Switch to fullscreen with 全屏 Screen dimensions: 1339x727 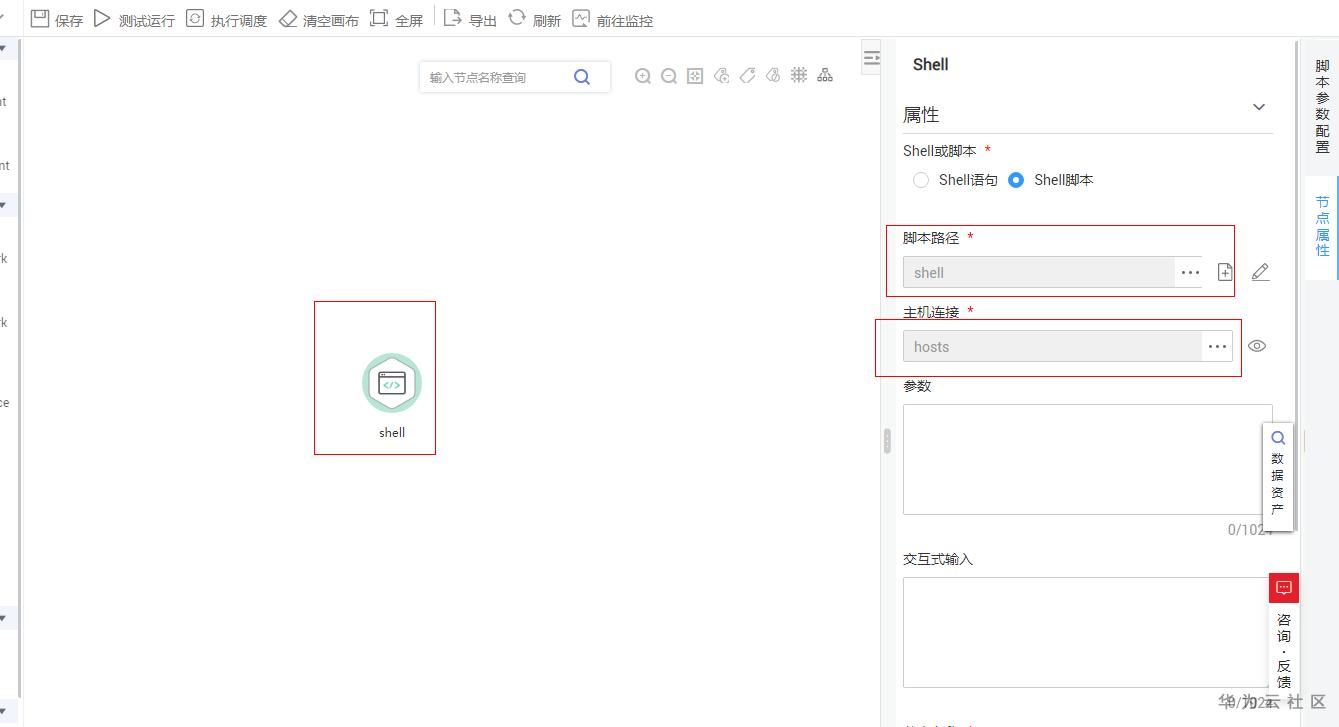tap(396, 19)
